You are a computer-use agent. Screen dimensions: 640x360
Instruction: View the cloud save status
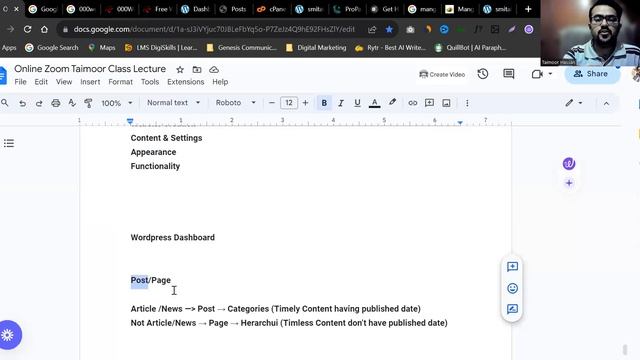214,70
